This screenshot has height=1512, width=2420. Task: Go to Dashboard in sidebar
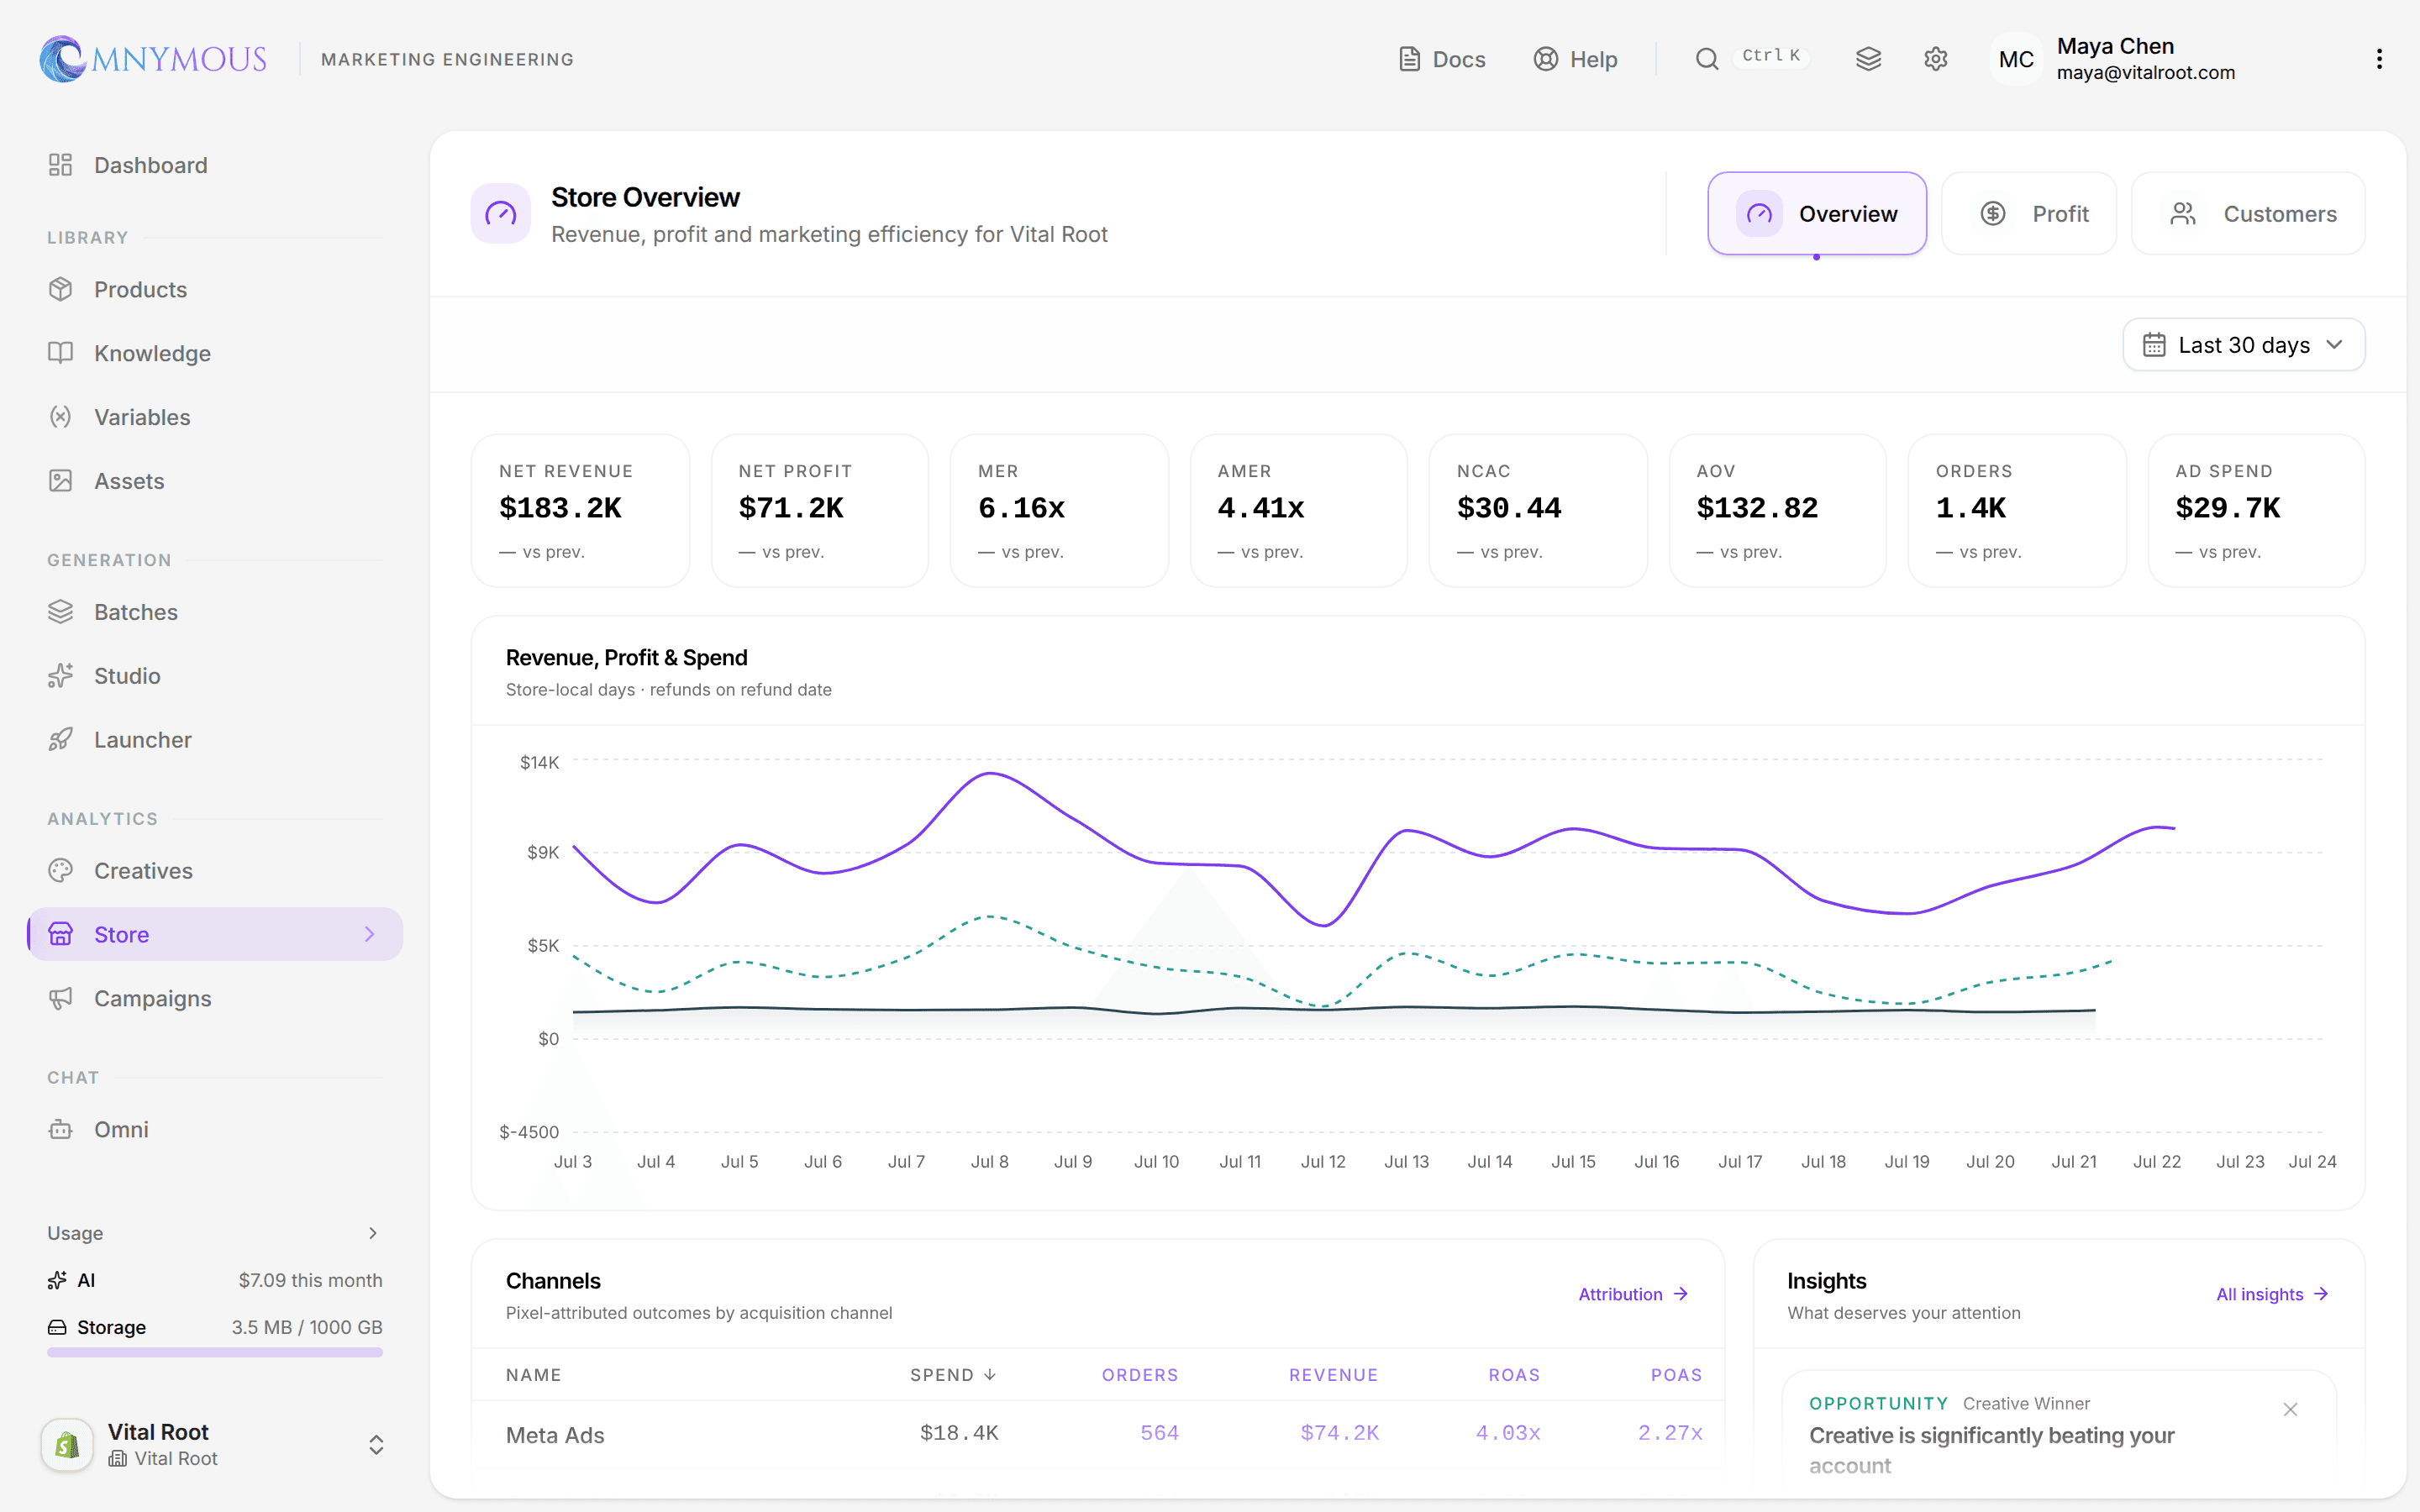pos(214,165)
